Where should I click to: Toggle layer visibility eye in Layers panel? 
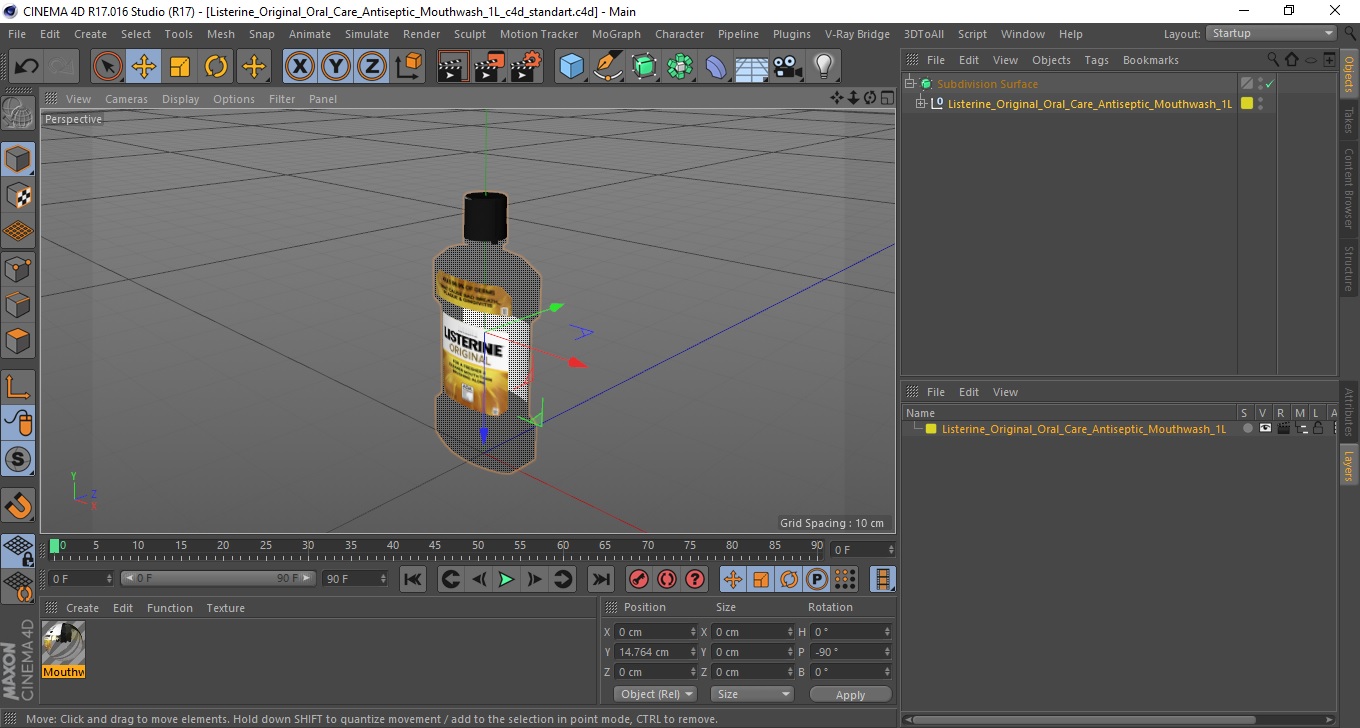tap(1265, 428)
